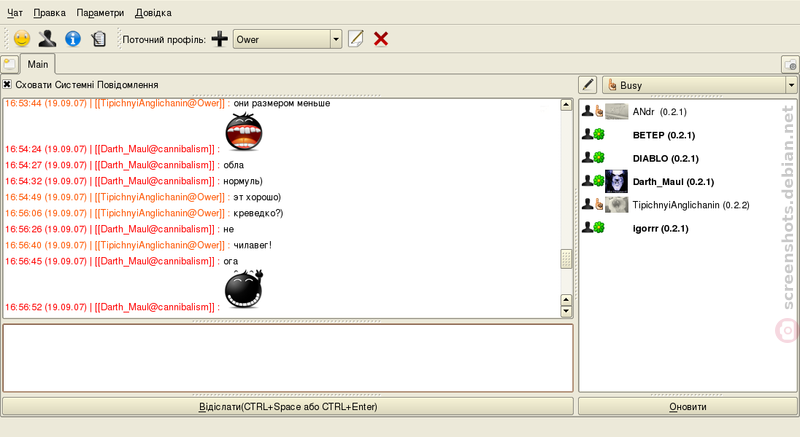Click message text 'эт хорошо)'
800x437 pixels.
257,197
